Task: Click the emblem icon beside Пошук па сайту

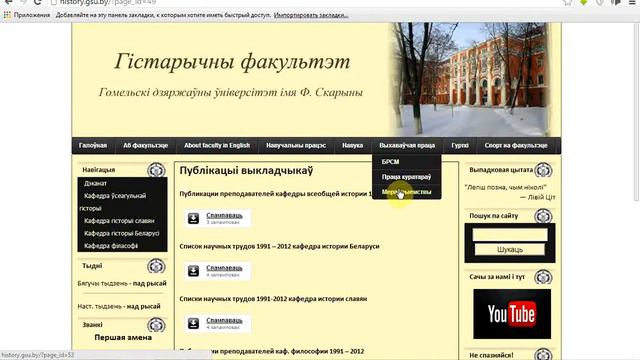Action: [x=543, y=216]
